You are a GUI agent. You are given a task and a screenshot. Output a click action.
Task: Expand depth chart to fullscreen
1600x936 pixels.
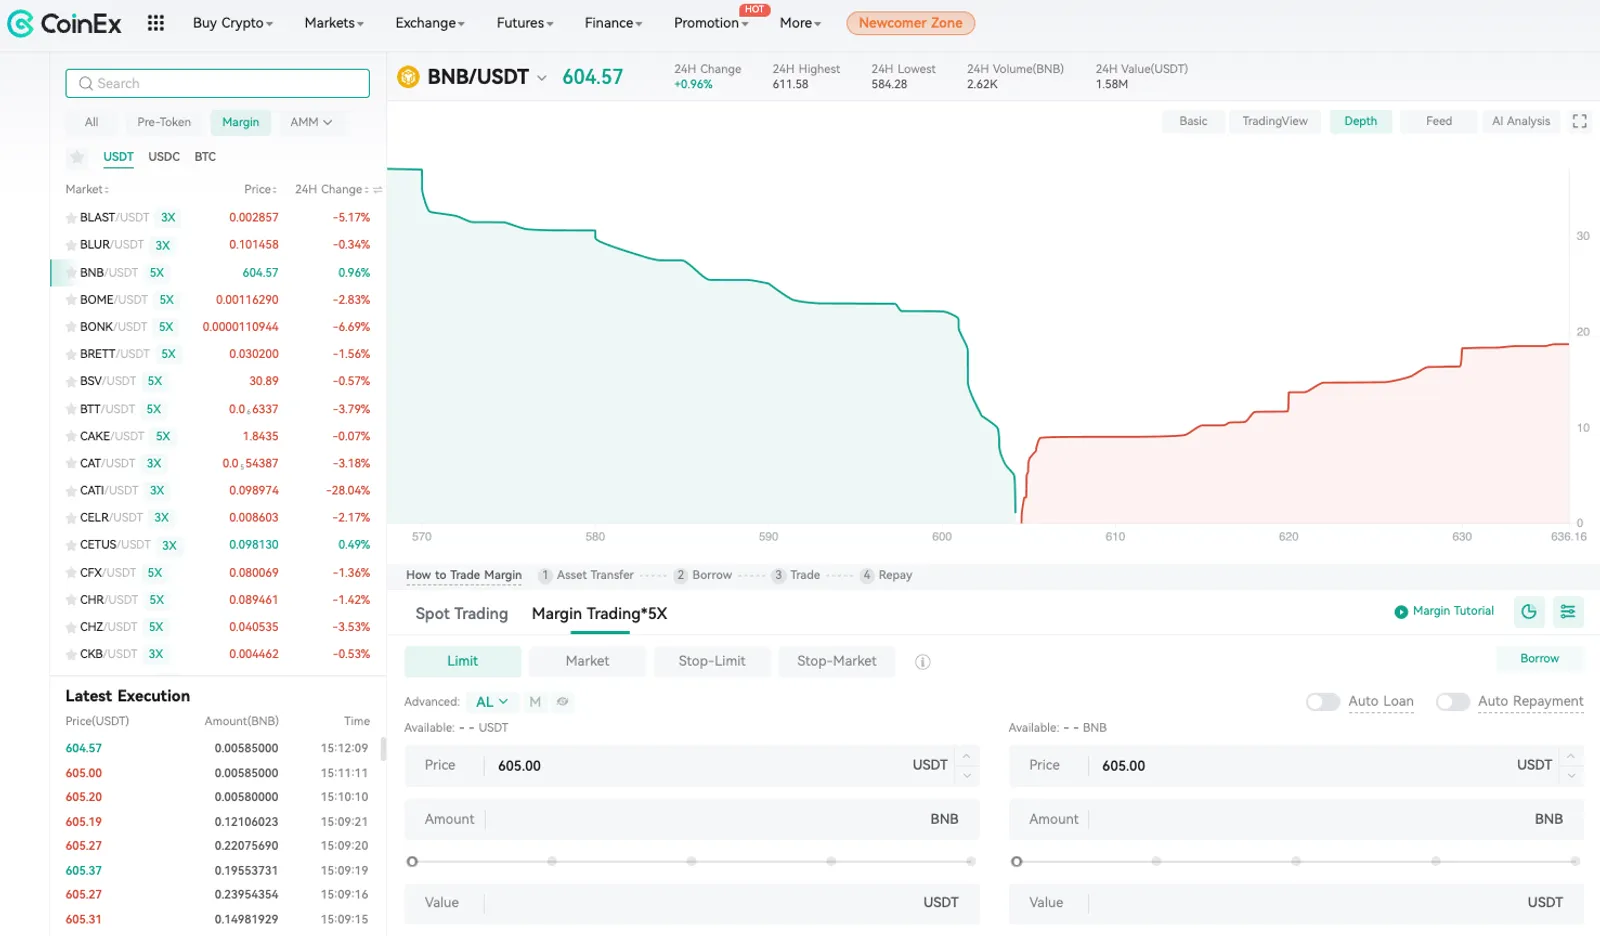click(x=1579, y=121)
